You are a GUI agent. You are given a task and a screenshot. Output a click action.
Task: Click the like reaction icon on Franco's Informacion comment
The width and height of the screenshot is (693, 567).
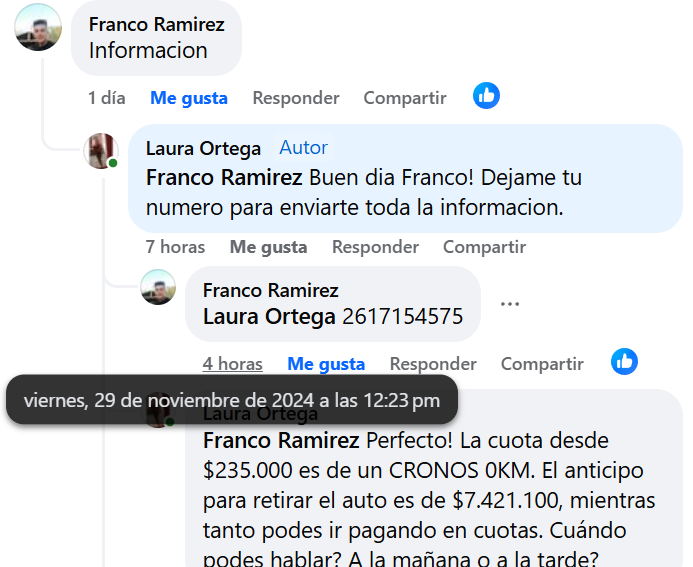point(486,95)
